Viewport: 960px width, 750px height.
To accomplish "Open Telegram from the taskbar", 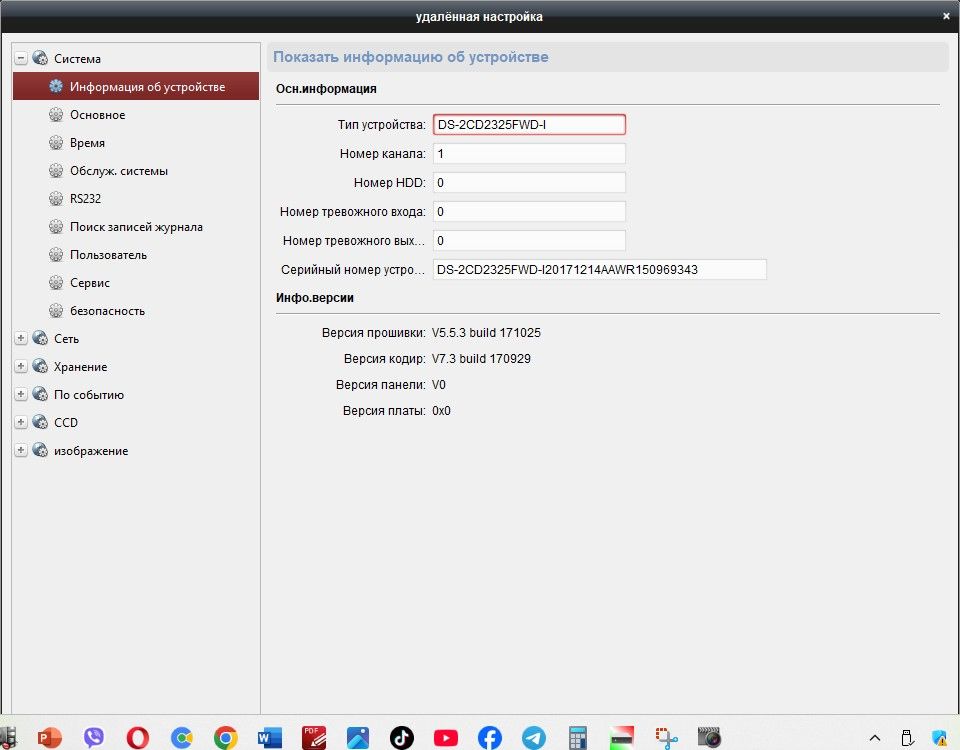I will (x=534, y=737).
